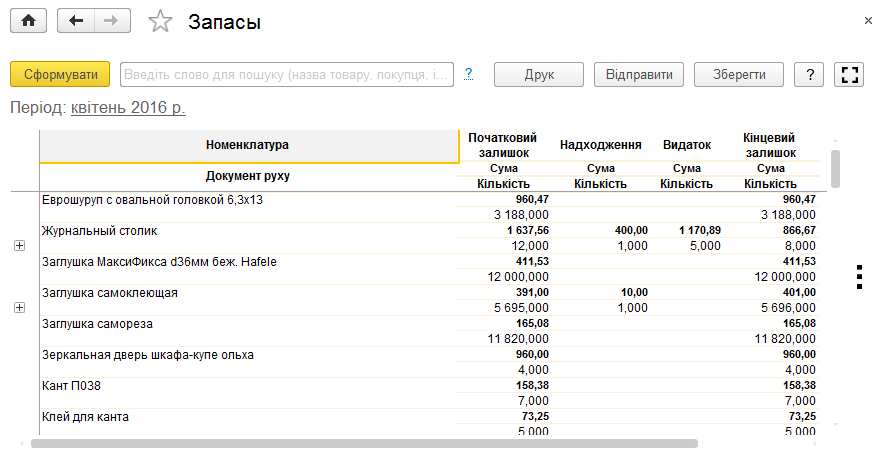The image size is (876, 455).
Task: Select opening sum cell 73,25
Action: click(x=535, y=416)
